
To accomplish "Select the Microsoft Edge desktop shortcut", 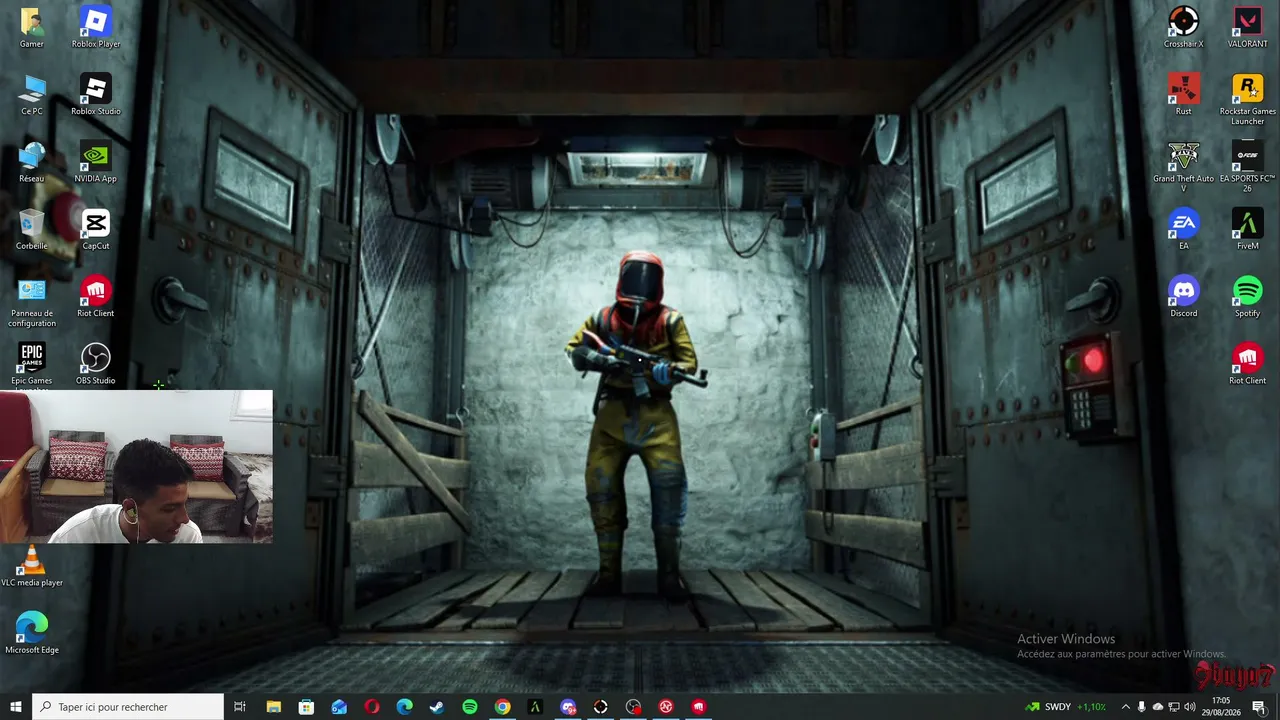I will tap(32, 633).
